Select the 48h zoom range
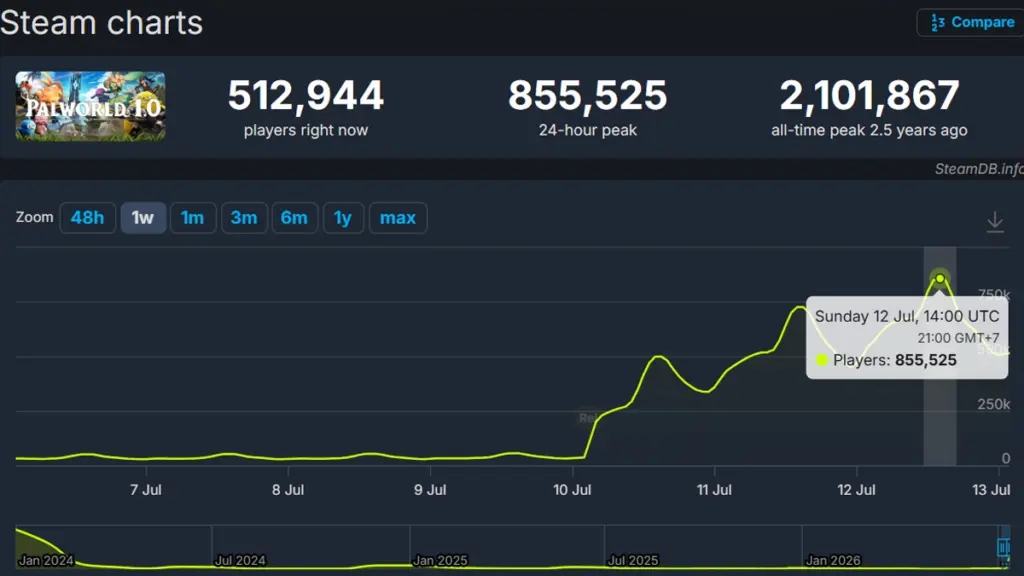This screenshot has height=576, width=1024. pos(88,217)
